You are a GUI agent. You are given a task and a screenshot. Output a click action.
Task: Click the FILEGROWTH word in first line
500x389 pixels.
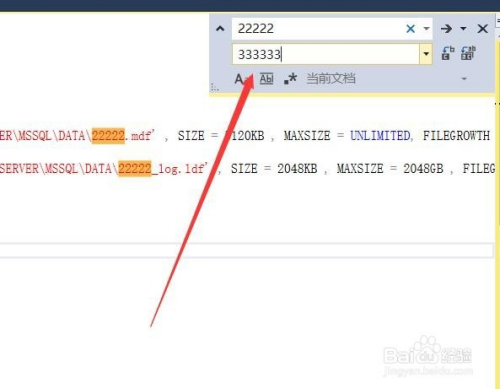(x=456, y=136)
